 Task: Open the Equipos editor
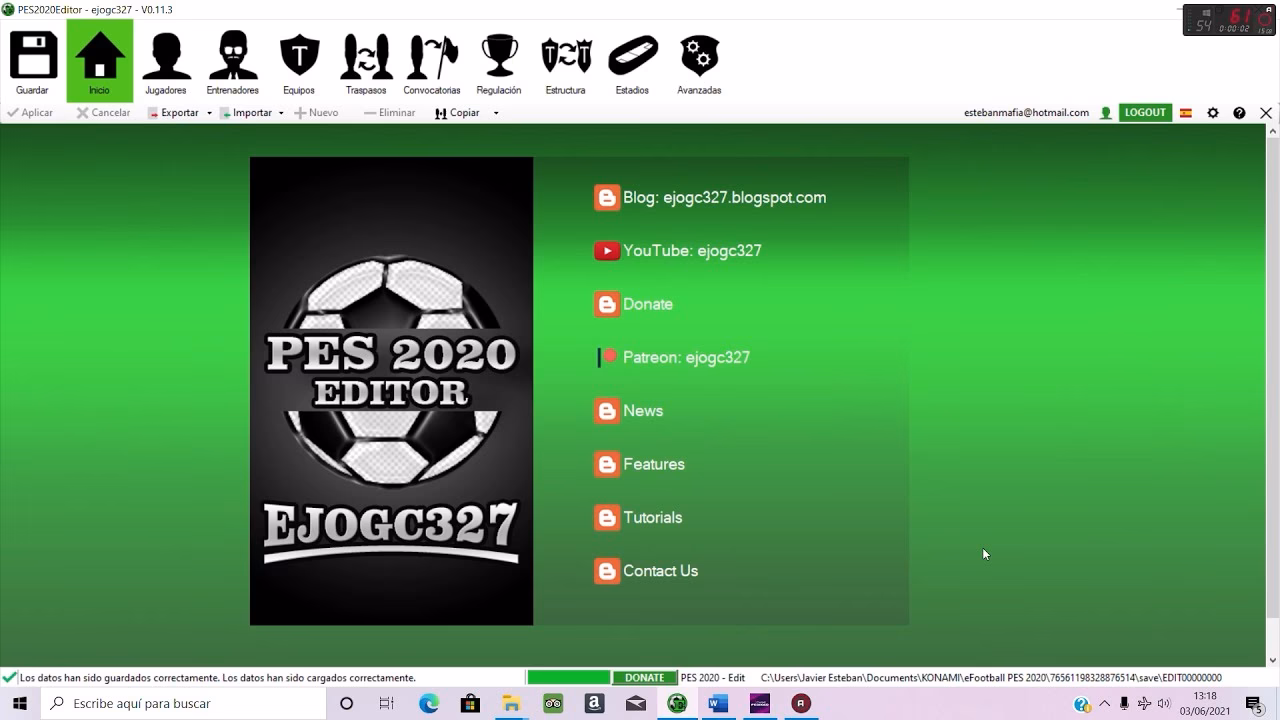coord(299,62)
